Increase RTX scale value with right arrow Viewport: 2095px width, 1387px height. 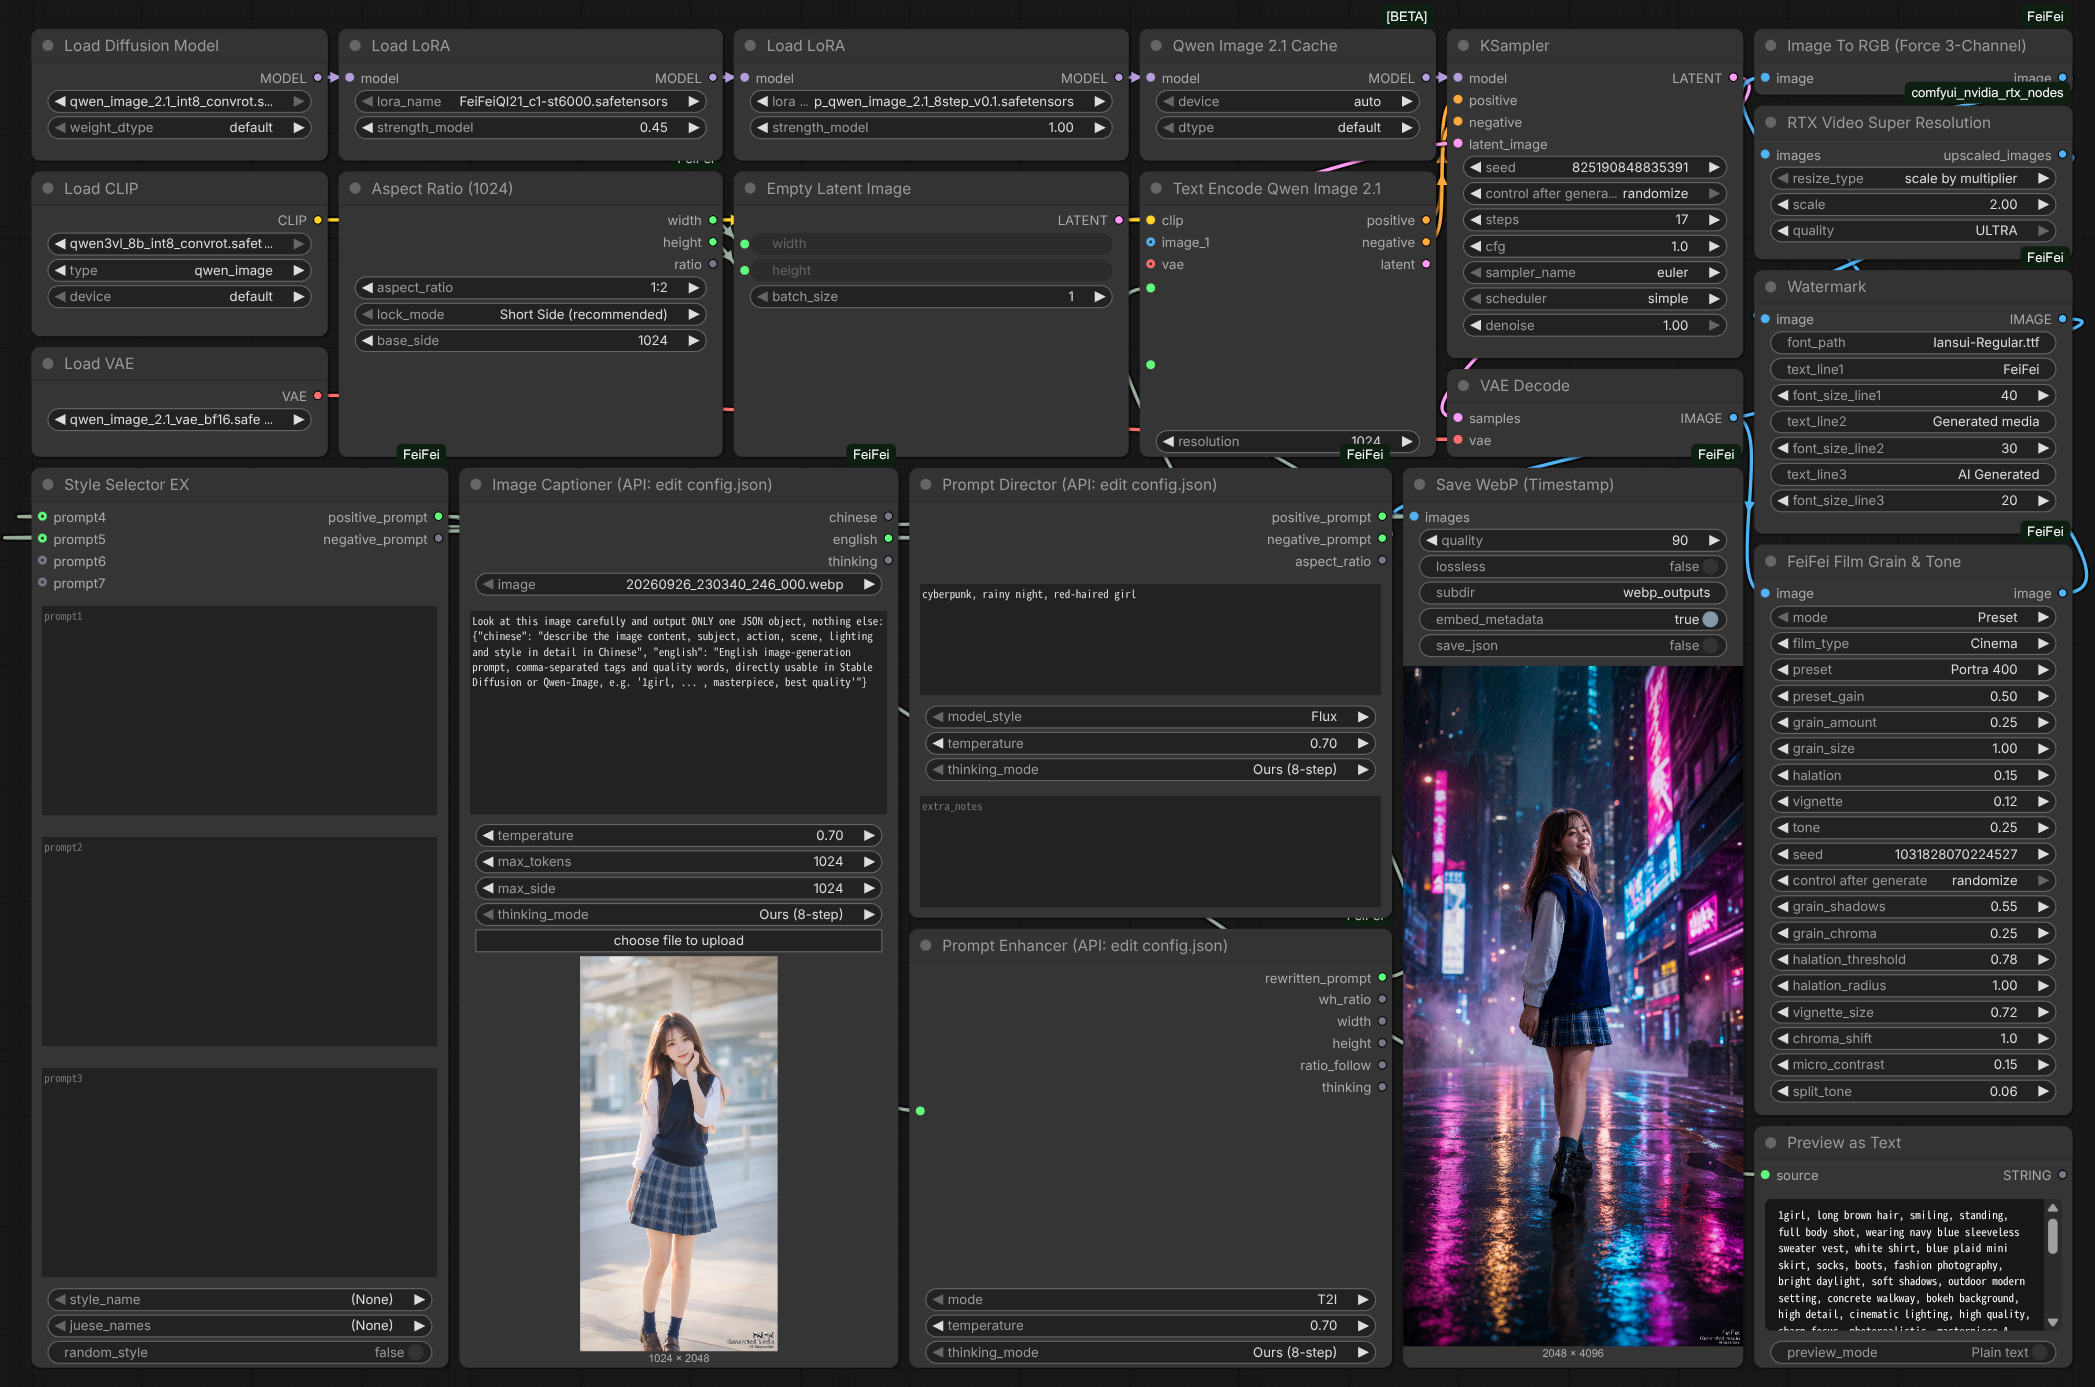[x=2043, y=205]
